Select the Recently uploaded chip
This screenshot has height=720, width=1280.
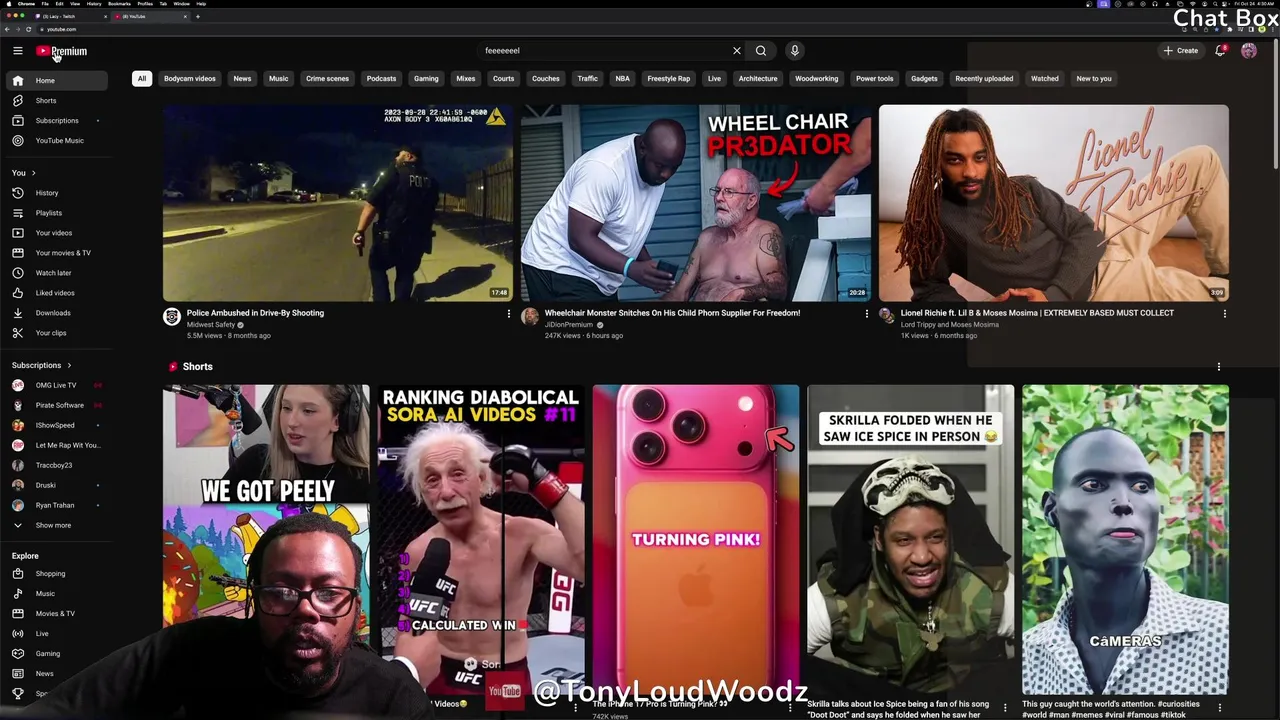984,78
